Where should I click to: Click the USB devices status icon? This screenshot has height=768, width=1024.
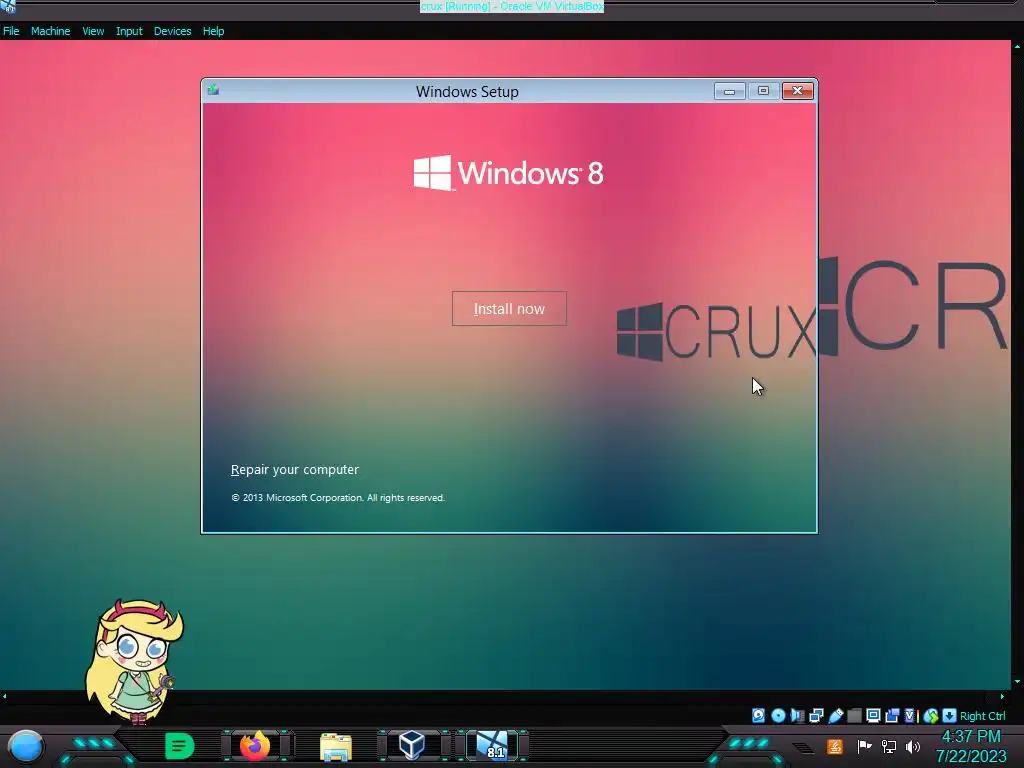836,716
